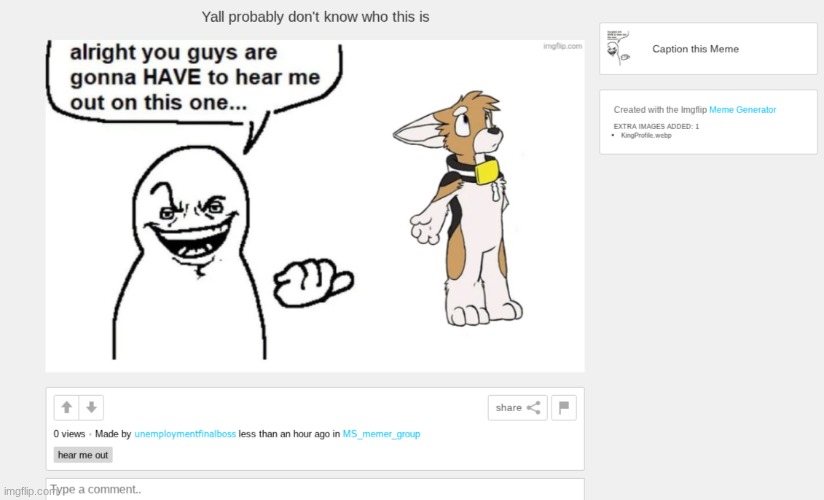Flag this image with the flag icon
Image resolution: width=824 pixels, height=500 pixels.
[564, 407]
